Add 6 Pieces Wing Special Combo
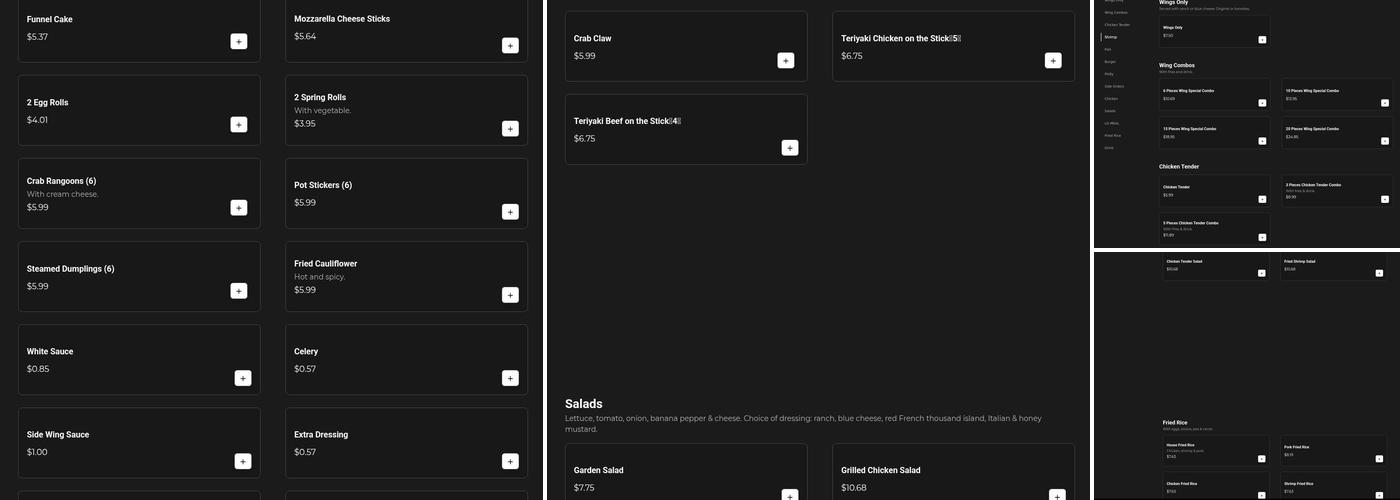This screenshot has width=1400, height=500. click(x=1262, y=103)
